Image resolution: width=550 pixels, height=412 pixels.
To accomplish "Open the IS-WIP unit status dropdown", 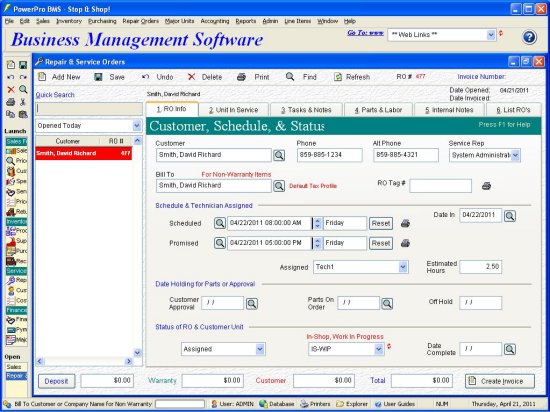I will pyautogui.click(x=378, y=349).
